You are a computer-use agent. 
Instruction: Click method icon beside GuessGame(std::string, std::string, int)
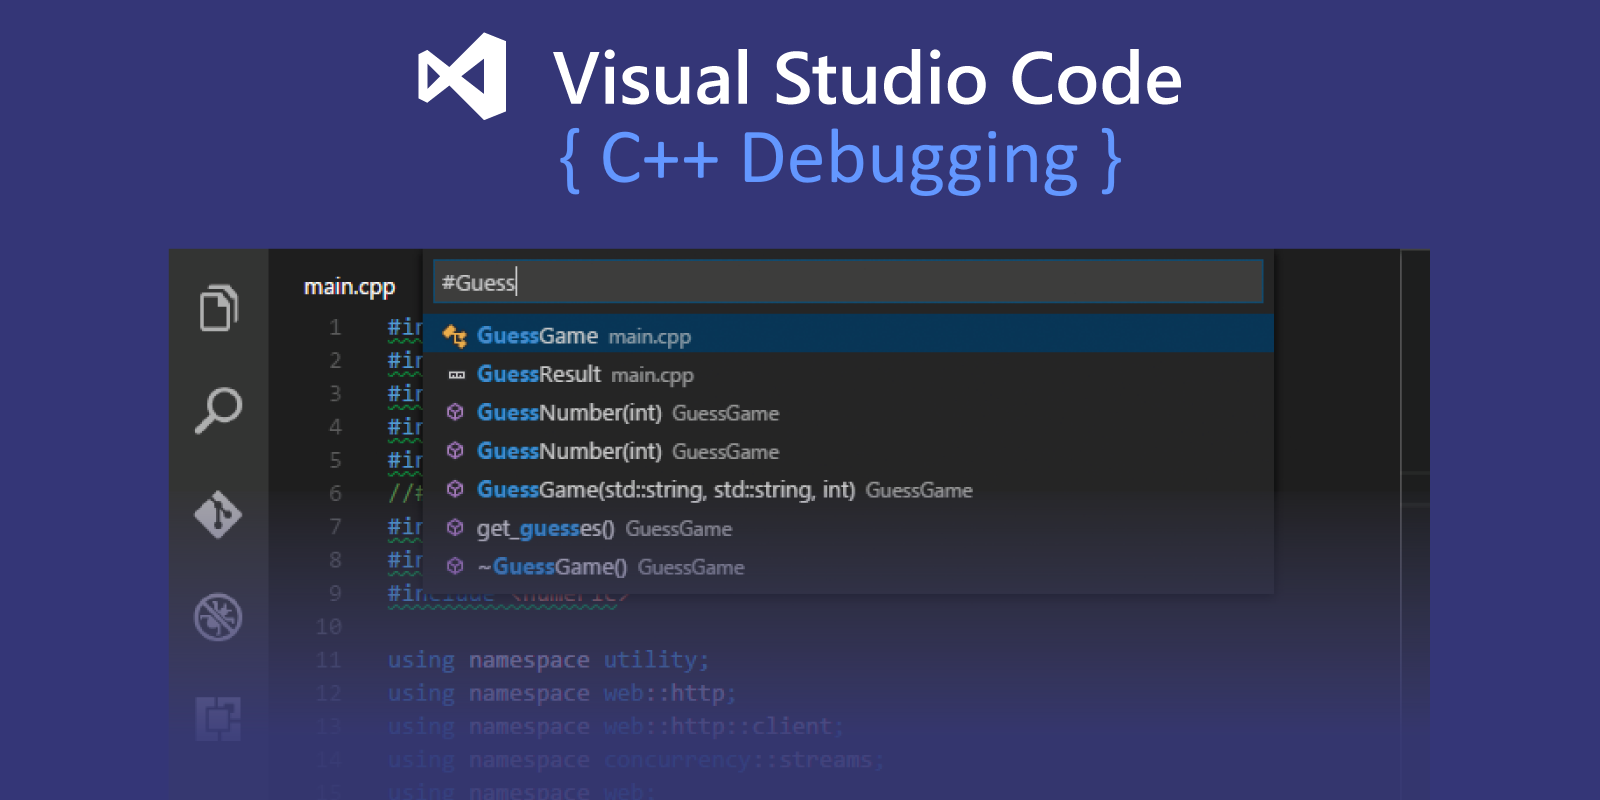point(455,489)
